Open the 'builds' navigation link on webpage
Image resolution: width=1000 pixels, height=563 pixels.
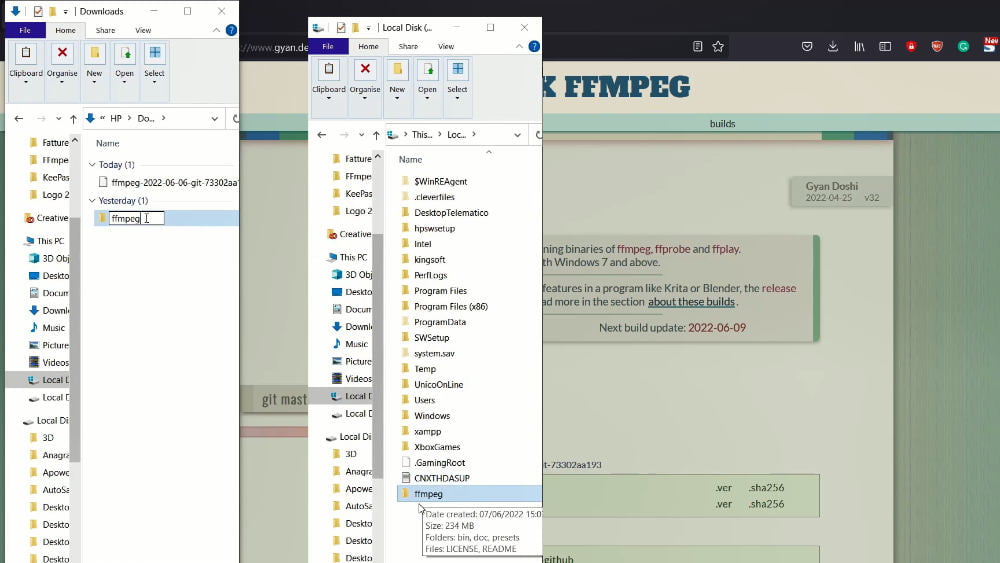[x=722, y=124]
